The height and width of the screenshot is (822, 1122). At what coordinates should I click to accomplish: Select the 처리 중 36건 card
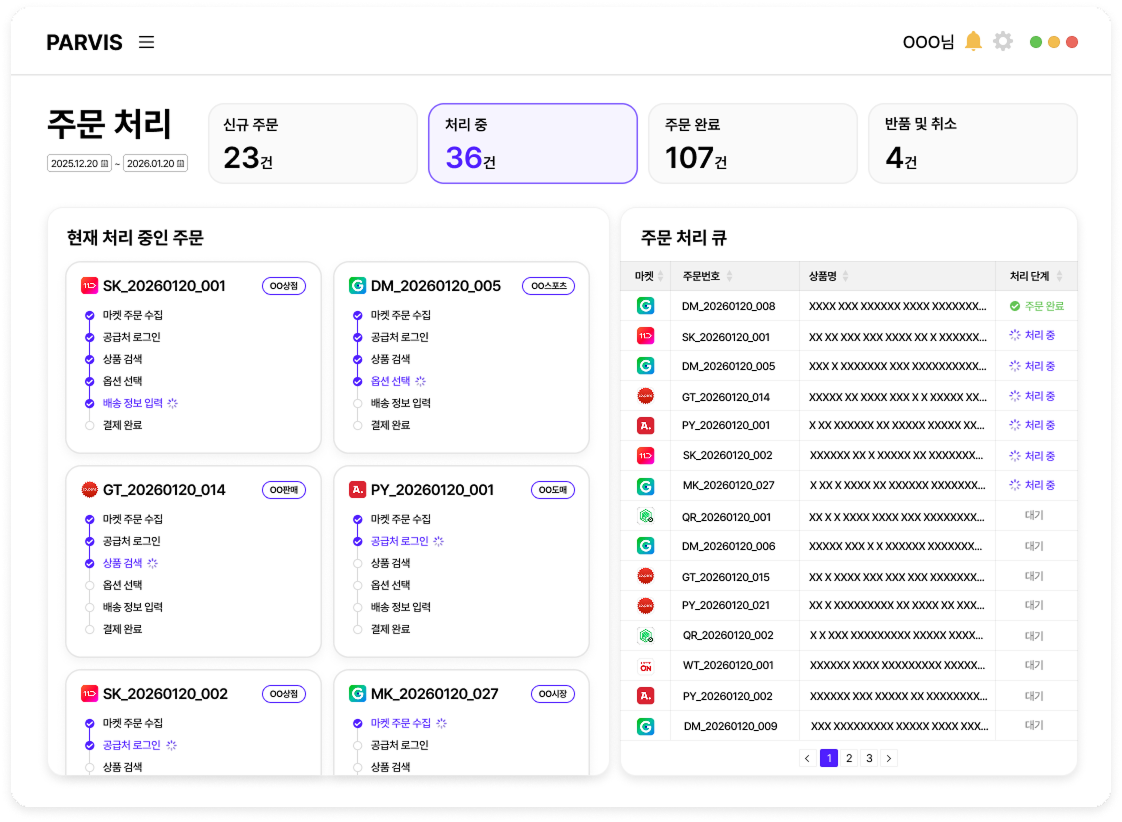coord(532,143)
